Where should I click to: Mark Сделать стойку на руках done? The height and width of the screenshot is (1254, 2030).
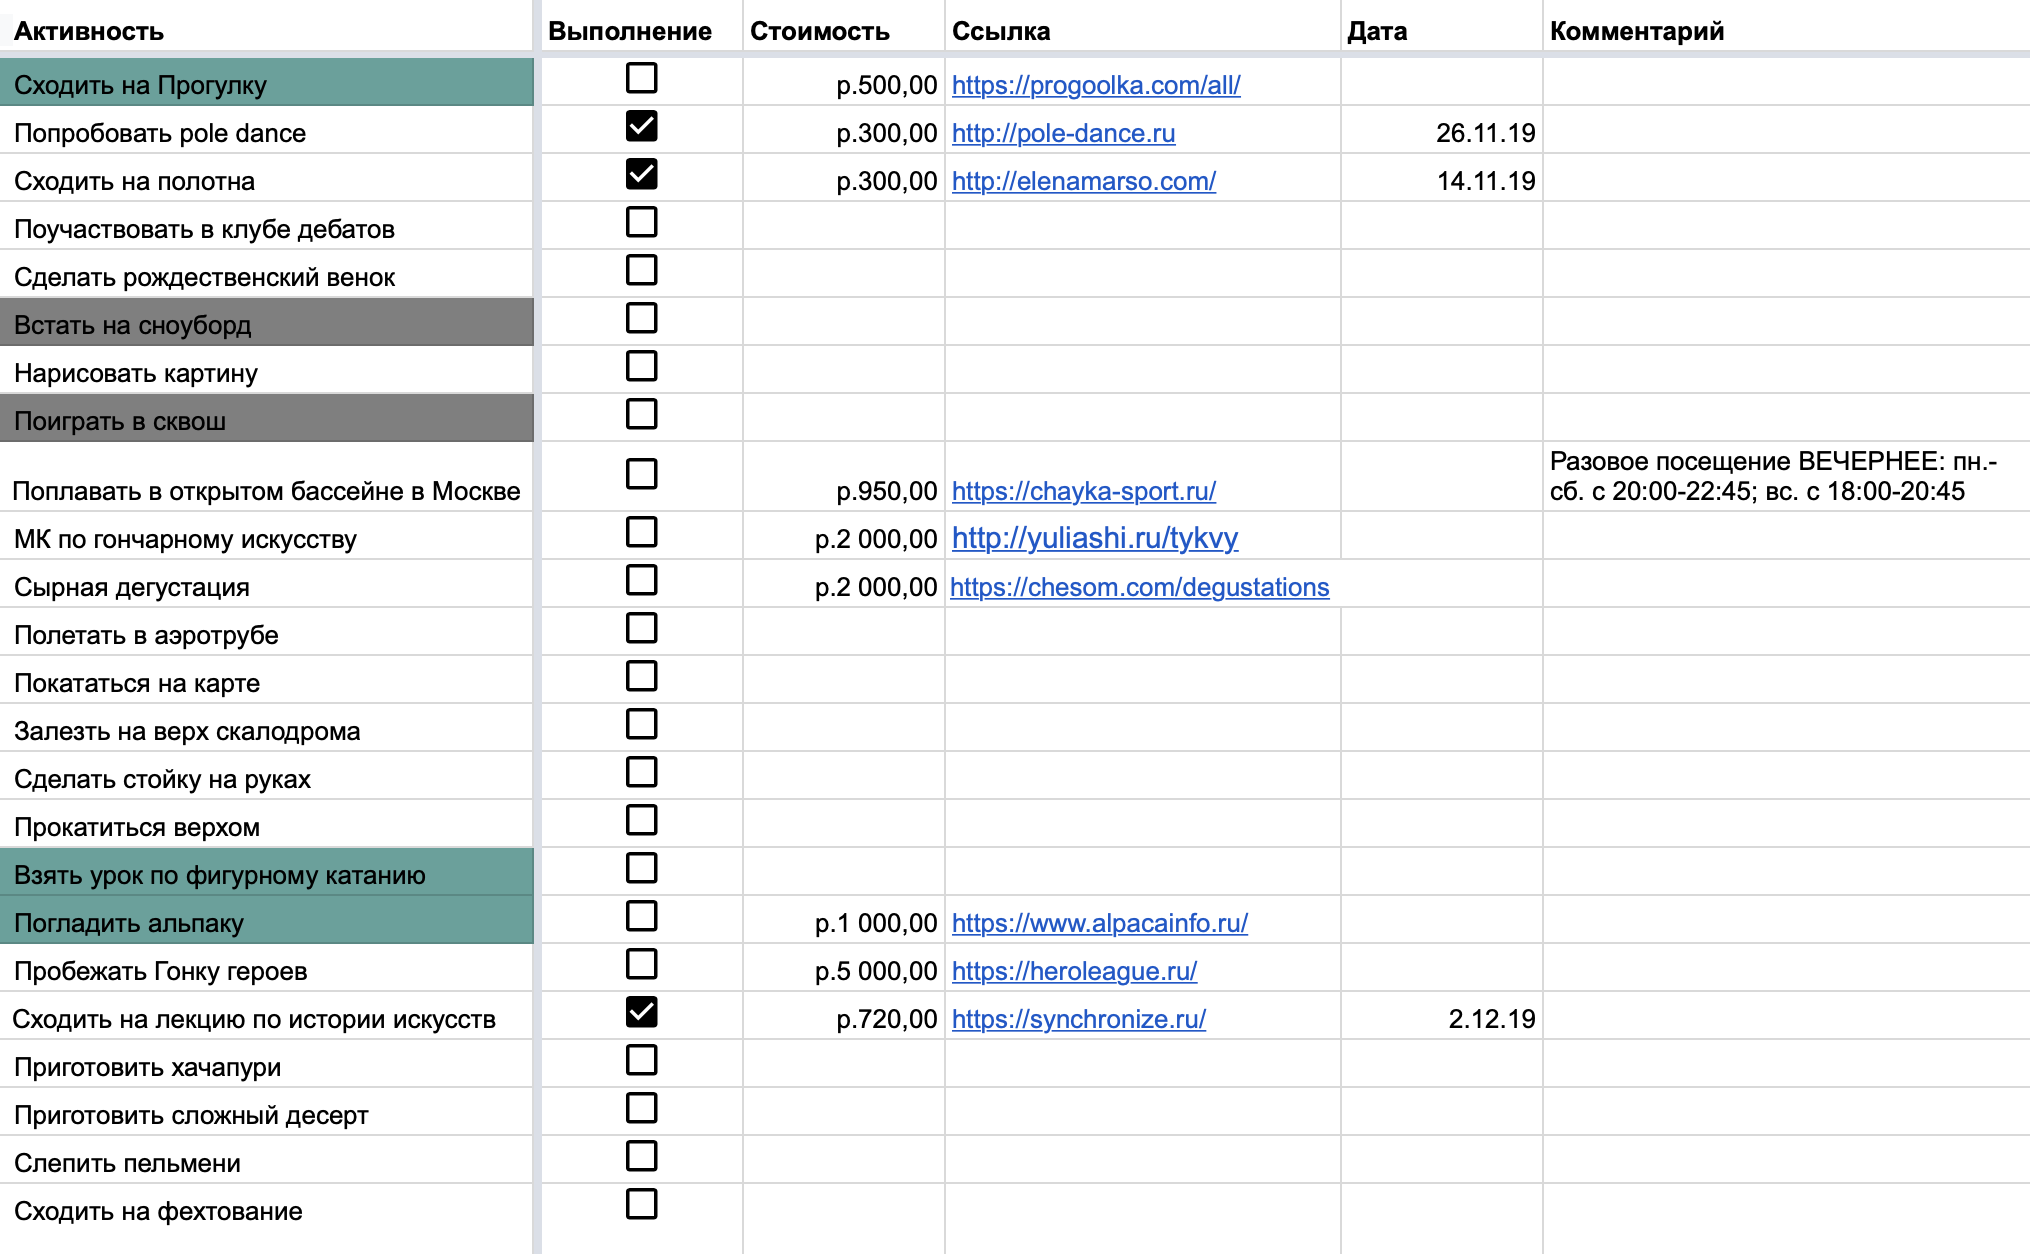pos(641,772)
